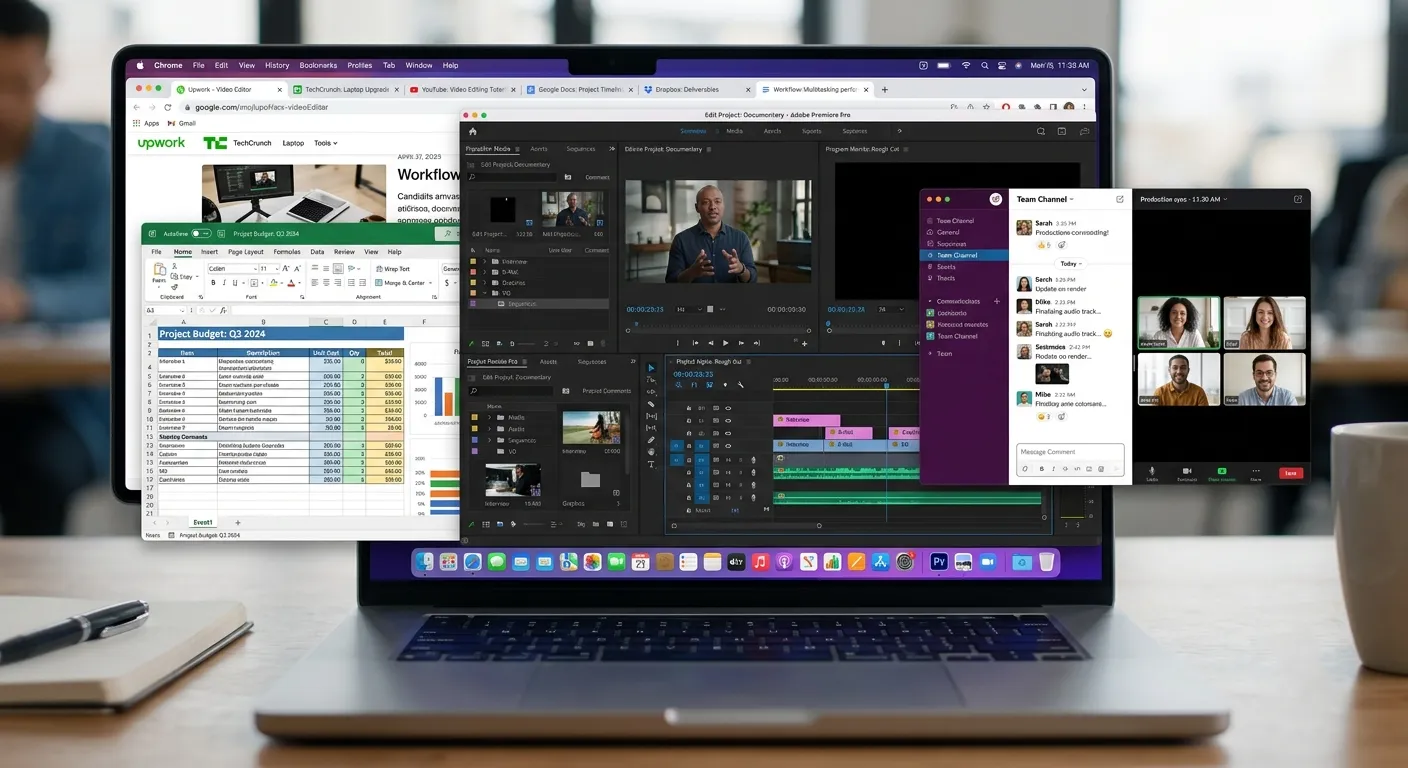Click the compose new message icon in Slack
This screenshot has height=768, width=1408.
click(1120, 199)
